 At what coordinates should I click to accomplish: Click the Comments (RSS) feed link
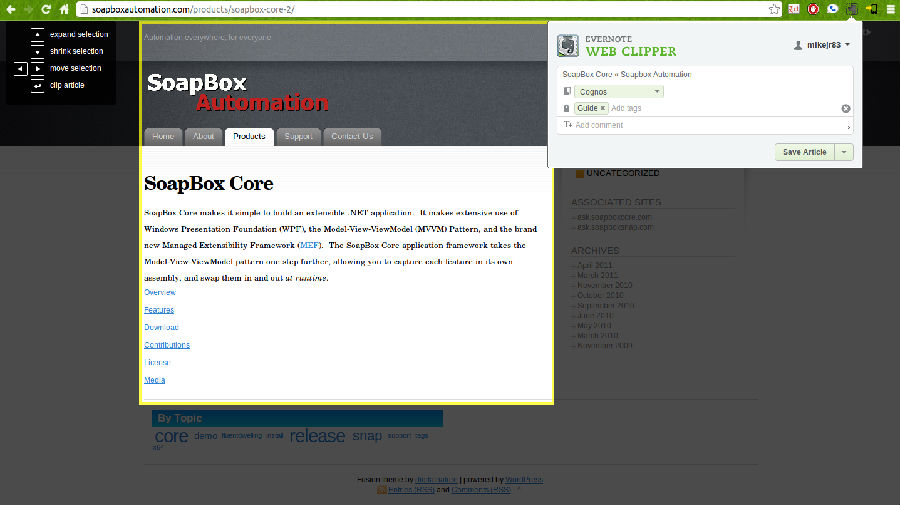(481, 490)
